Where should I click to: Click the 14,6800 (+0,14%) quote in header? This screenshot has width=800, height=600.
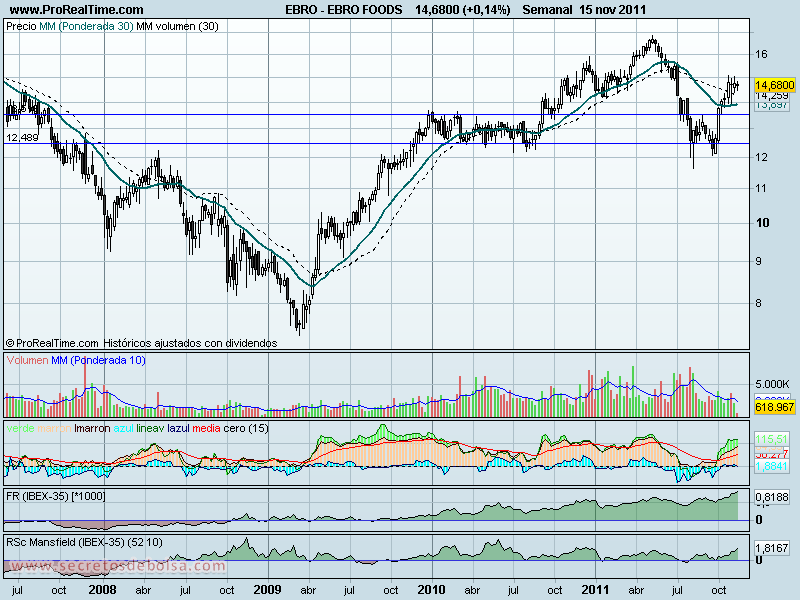pyautogui.click(x=463, y=9)
